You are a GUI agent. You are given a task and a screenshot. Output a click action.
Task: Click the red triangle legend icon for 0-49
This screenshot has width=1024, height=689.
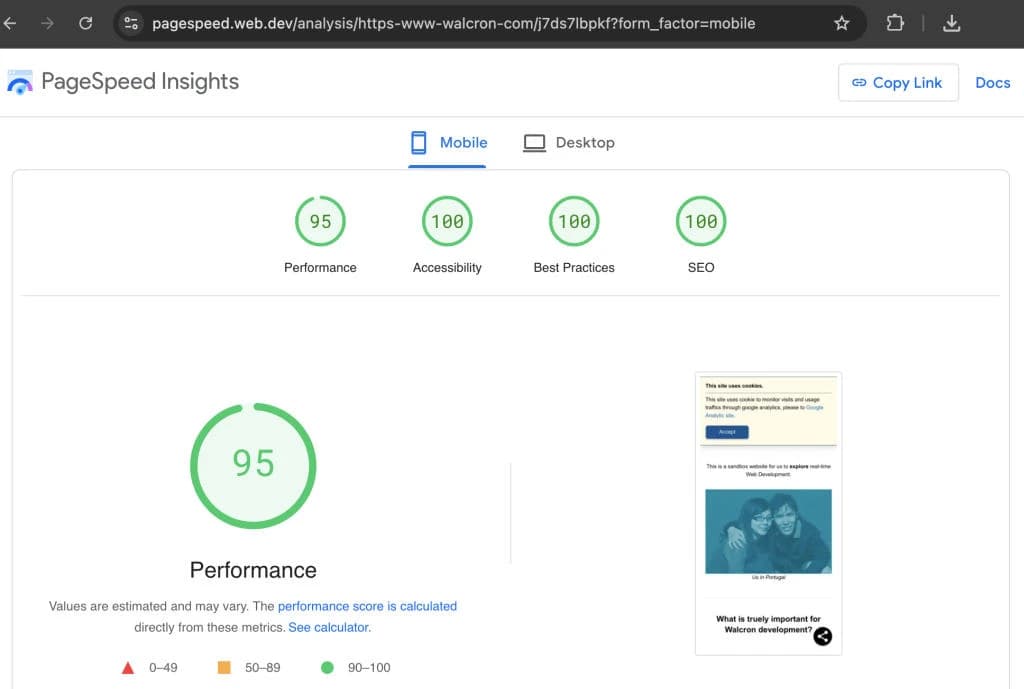129,667
